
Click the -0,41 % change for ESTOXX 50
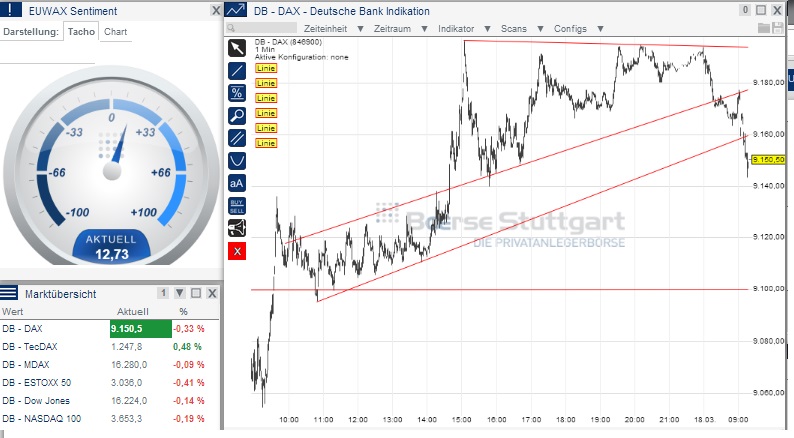[188, 383]
